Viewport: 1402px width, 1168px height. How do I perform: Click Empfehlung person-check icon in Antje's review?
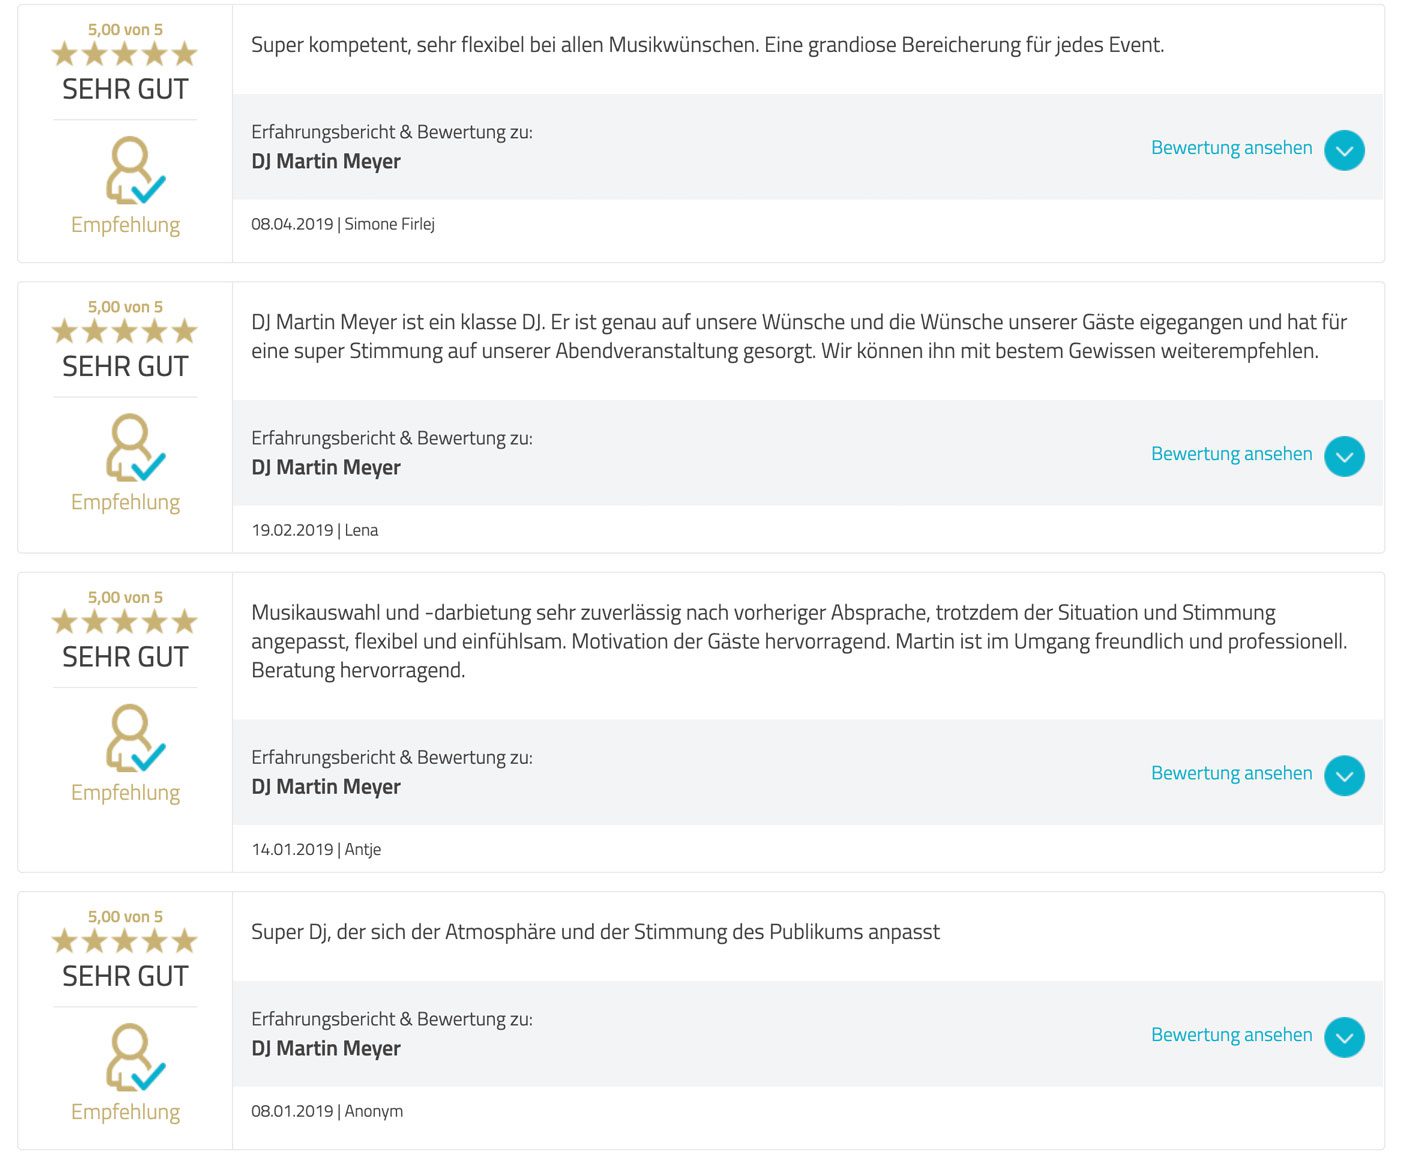coord(135,738)
